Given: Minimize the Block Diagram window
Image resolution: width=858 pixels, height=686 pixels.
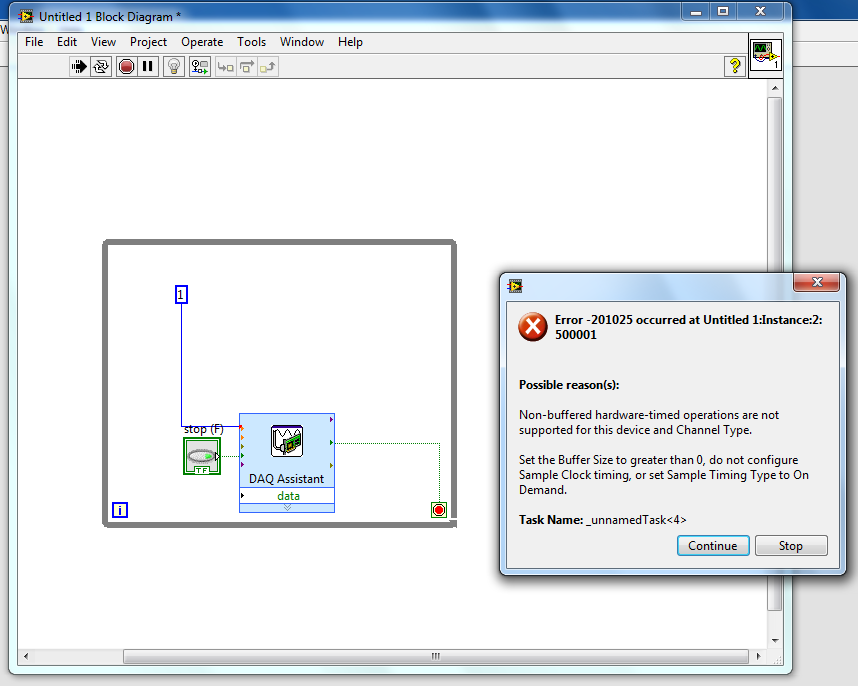Looking at the screenshot, I should (695, 11).
